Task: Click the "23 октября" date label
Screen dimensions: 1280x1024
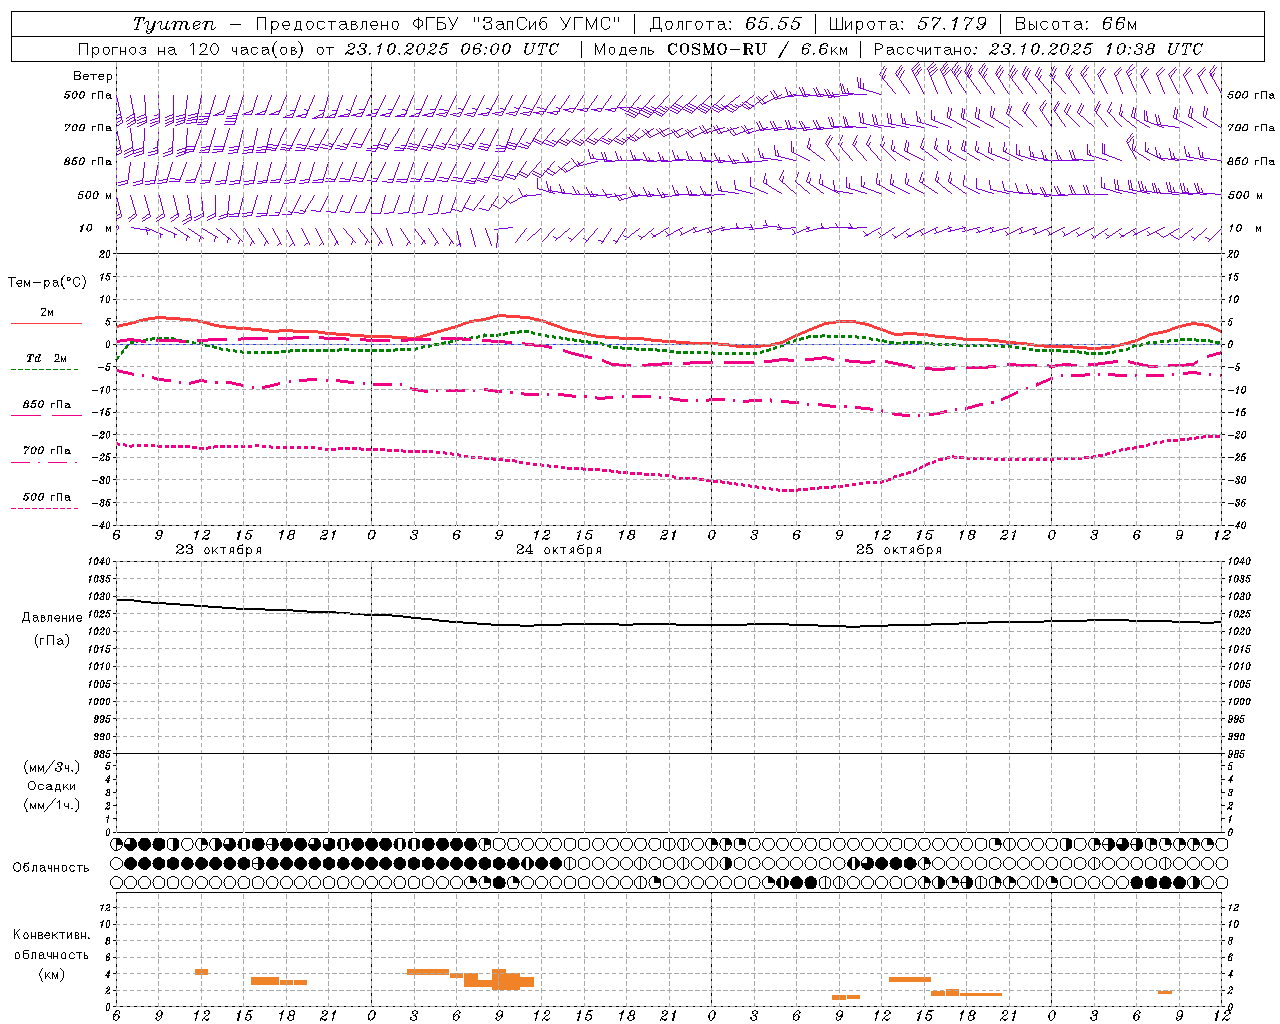Action: click(219, 550)
